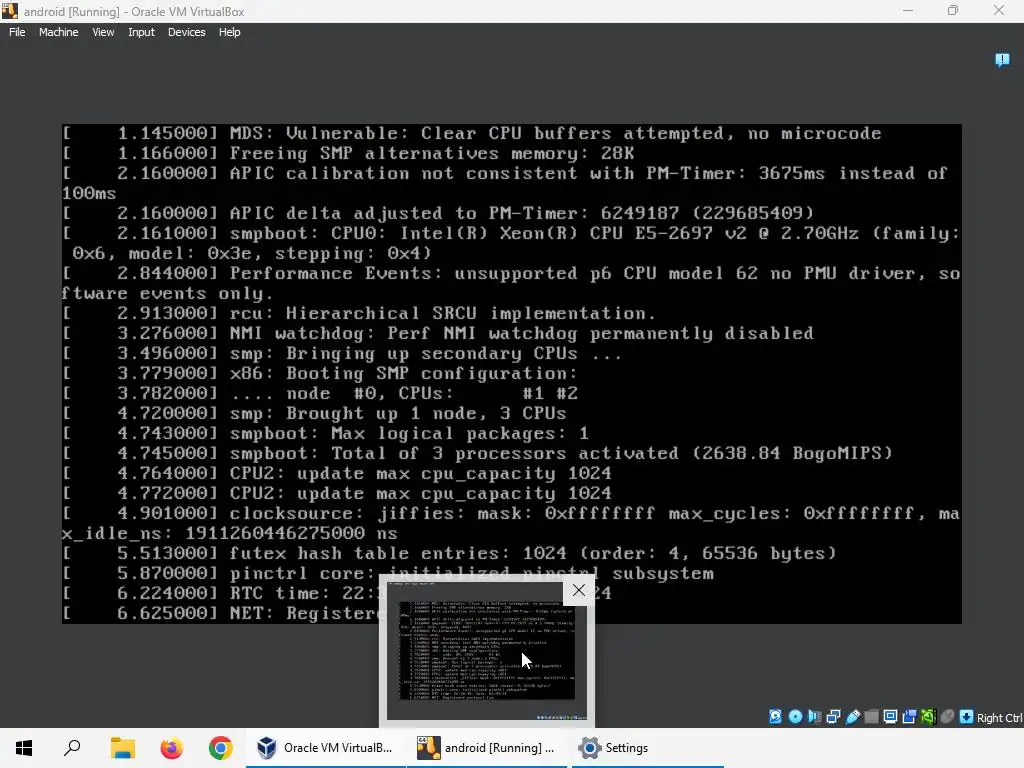The width and height of the screenshot is (1024, 768).
Task: Click the 'MDS: Vulnerable' boot log line
Action: (x=472, y=133)
